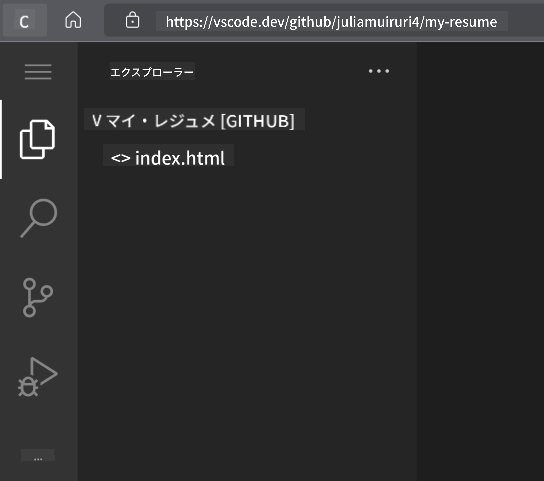Show additional views ellipsis at activity bar bottom
This screenshot has width=544, height=481.
pyautogui.click(x=38, y=456)
